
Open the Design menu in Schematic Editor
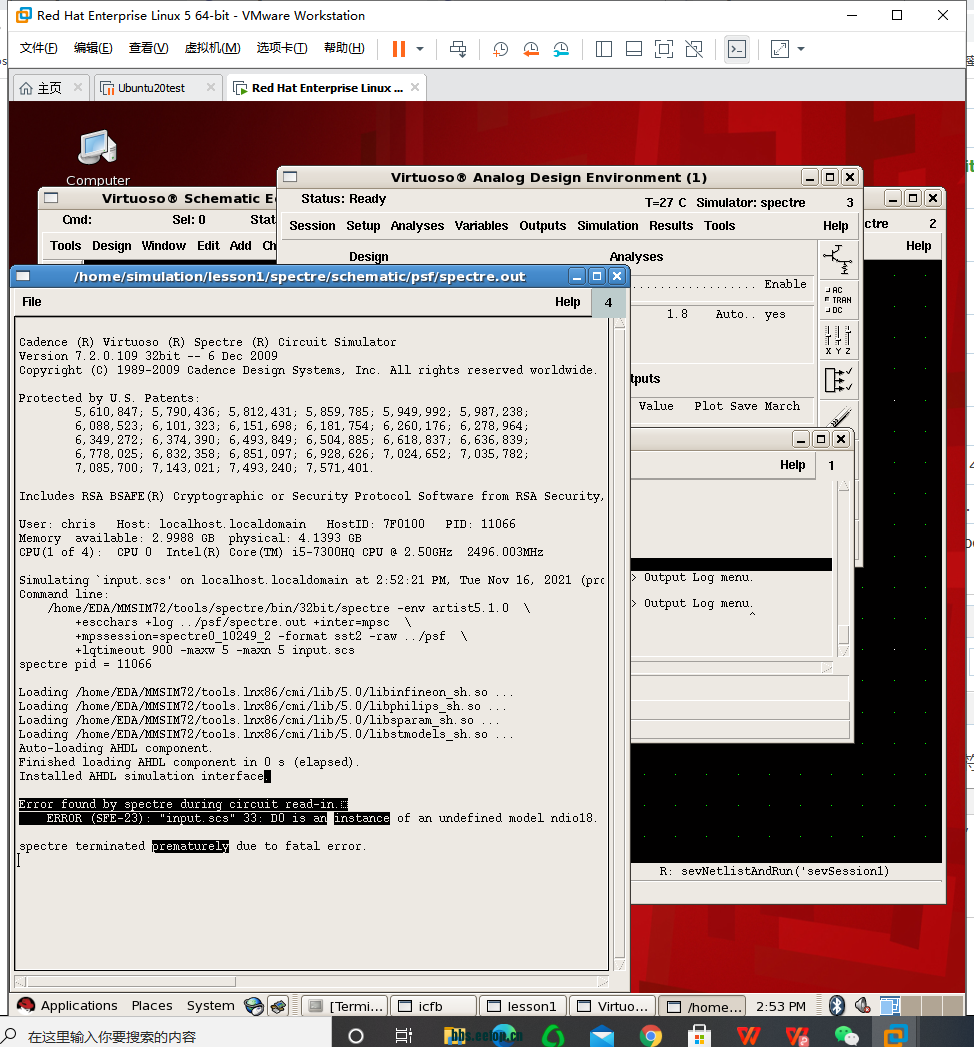click(111, 246)
